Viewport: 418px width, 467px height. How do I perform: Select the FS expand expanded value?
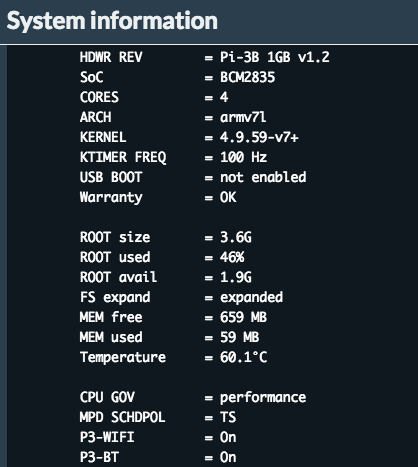pyautogui.click(x=251, y=297)
